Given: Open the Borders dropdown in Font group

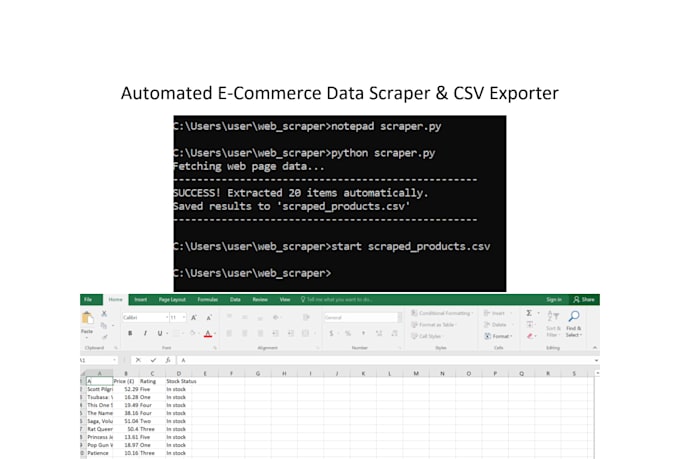Looking at the screenshot, I should (x=182, y=333).
